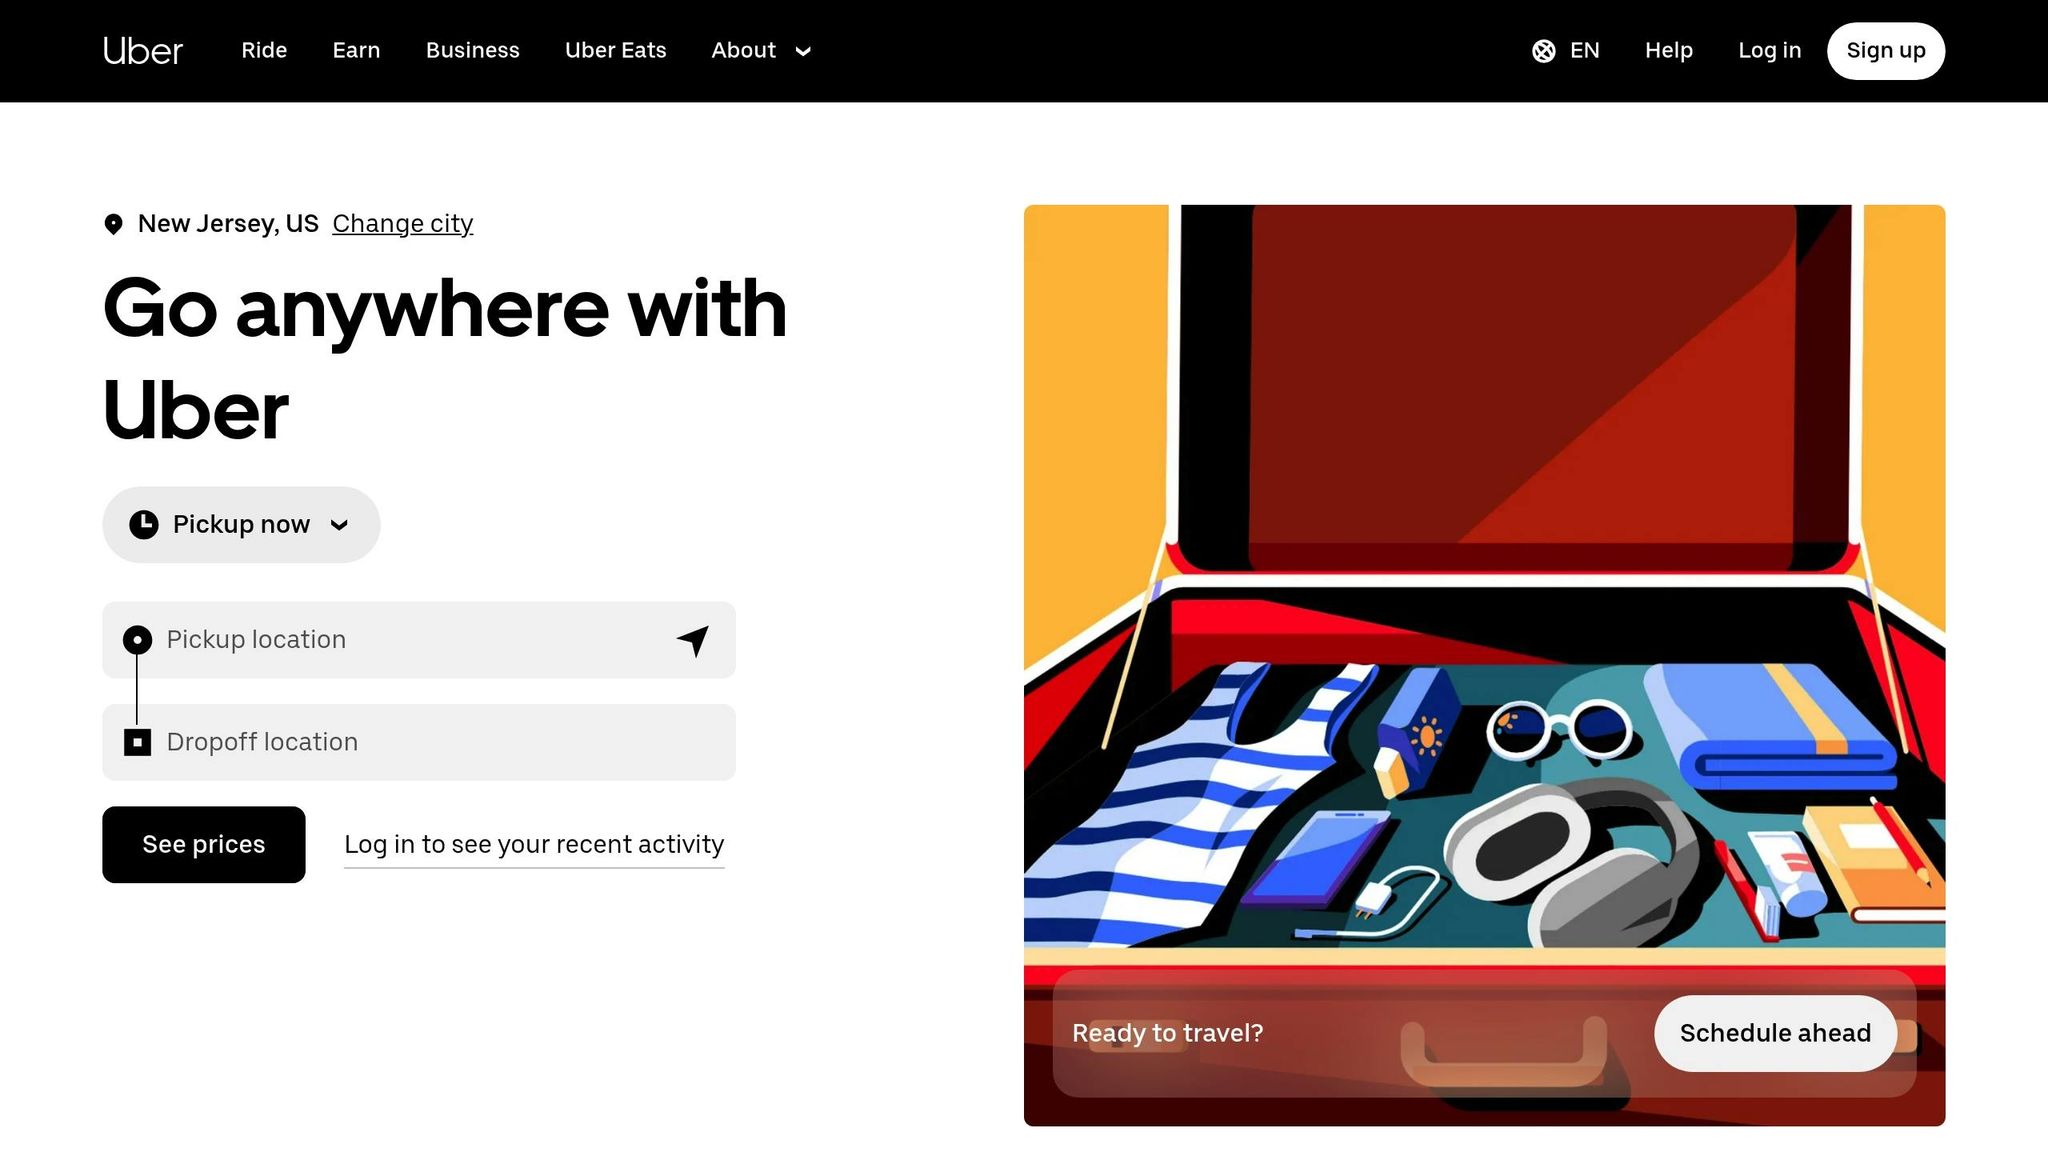This screenshot has width=2048, height=1152.
Task: Click the See prices button
Action: [204, 845]
